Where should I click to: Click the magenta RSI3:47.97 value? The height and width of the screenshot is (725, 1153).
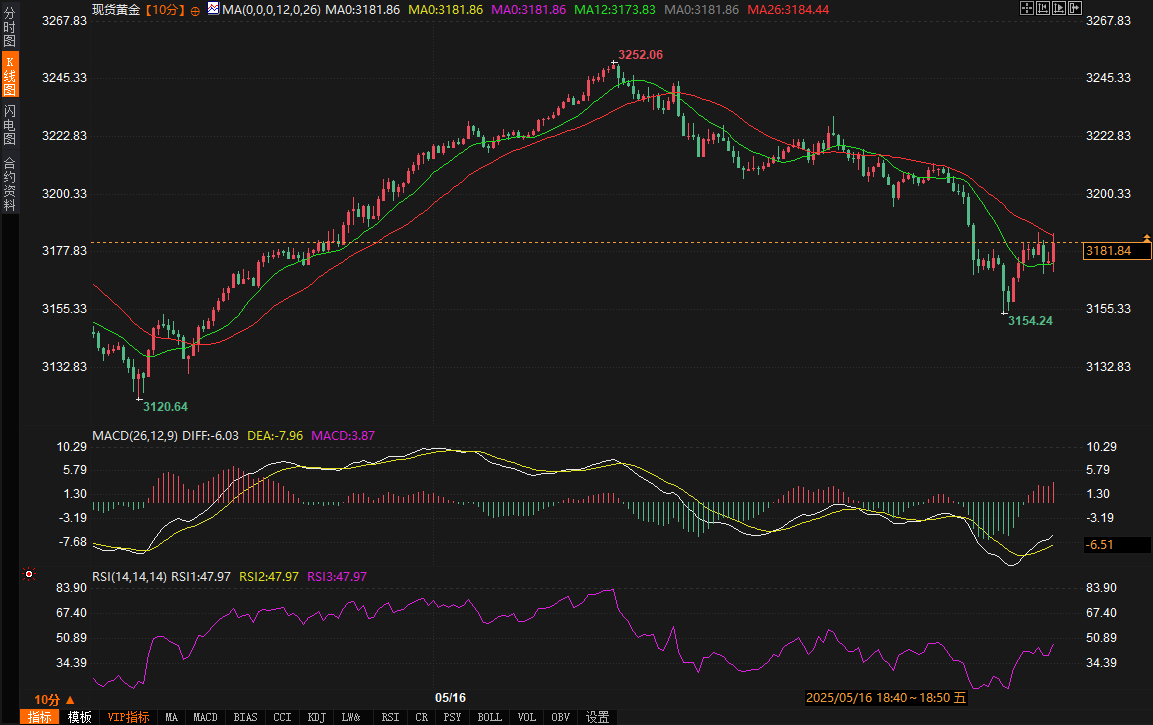[337, 577]
